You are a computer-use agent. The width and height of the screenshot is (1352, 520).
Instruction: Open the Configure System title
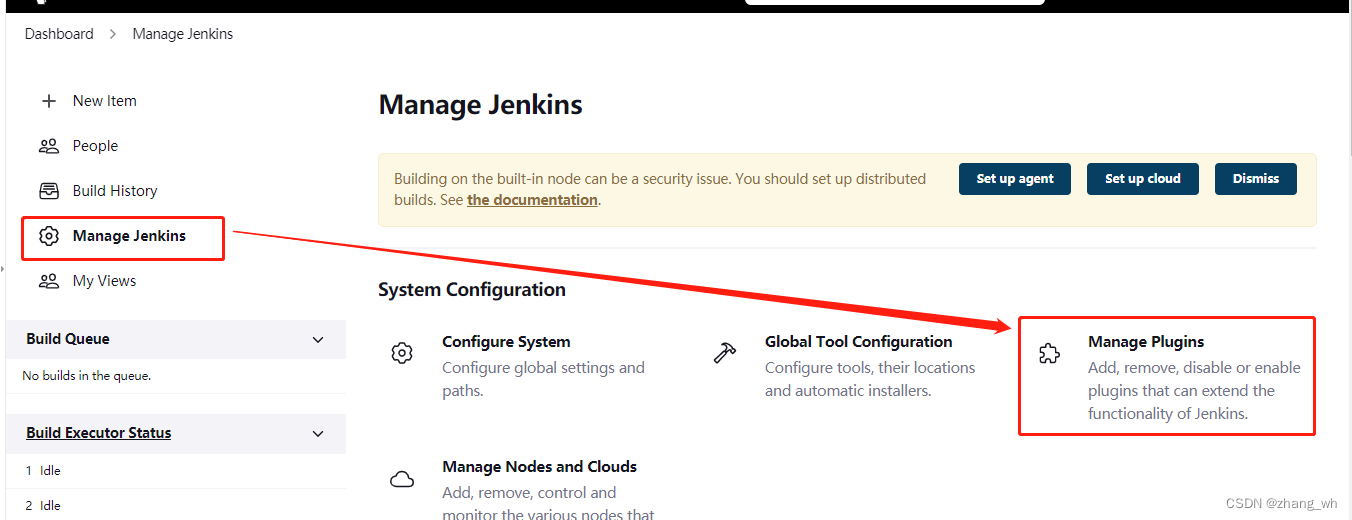point(506,342)
